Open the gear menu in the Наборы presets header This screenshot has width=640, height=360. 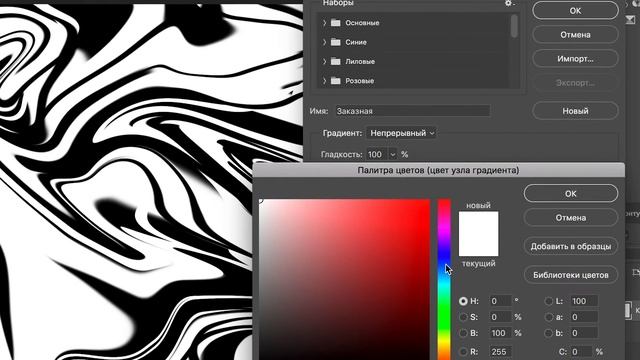point(509,3)
